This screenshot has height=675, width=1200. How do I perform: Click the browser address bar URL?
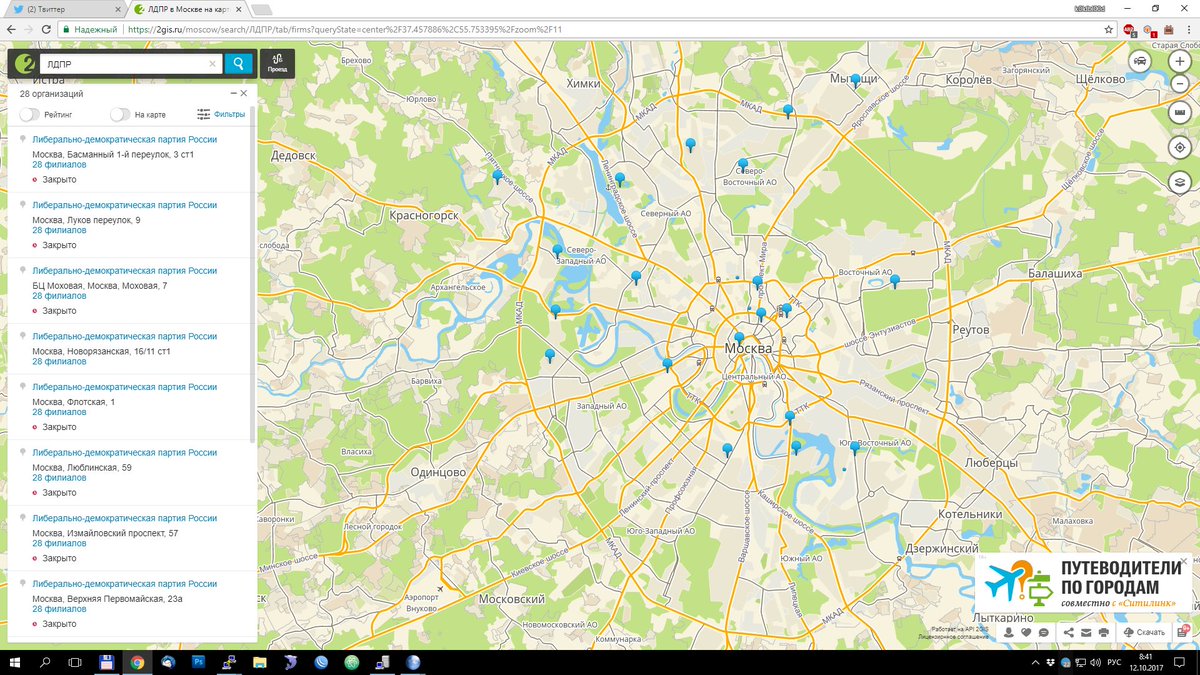coord(345,30)
